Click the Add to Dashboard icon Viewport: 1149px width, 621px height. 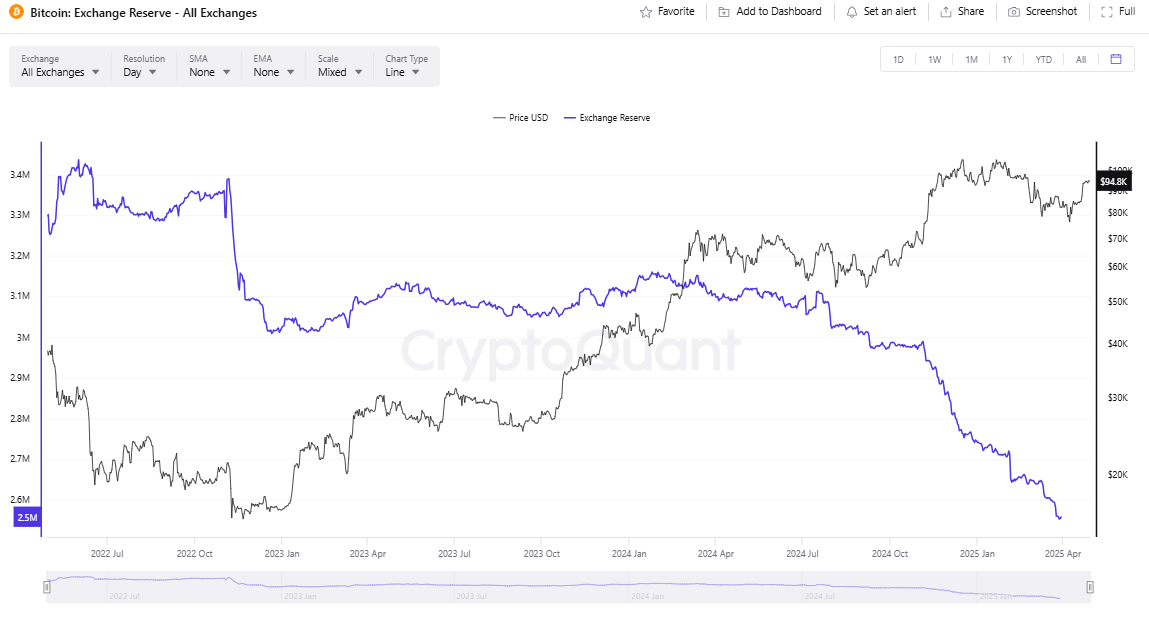[724, 12]
